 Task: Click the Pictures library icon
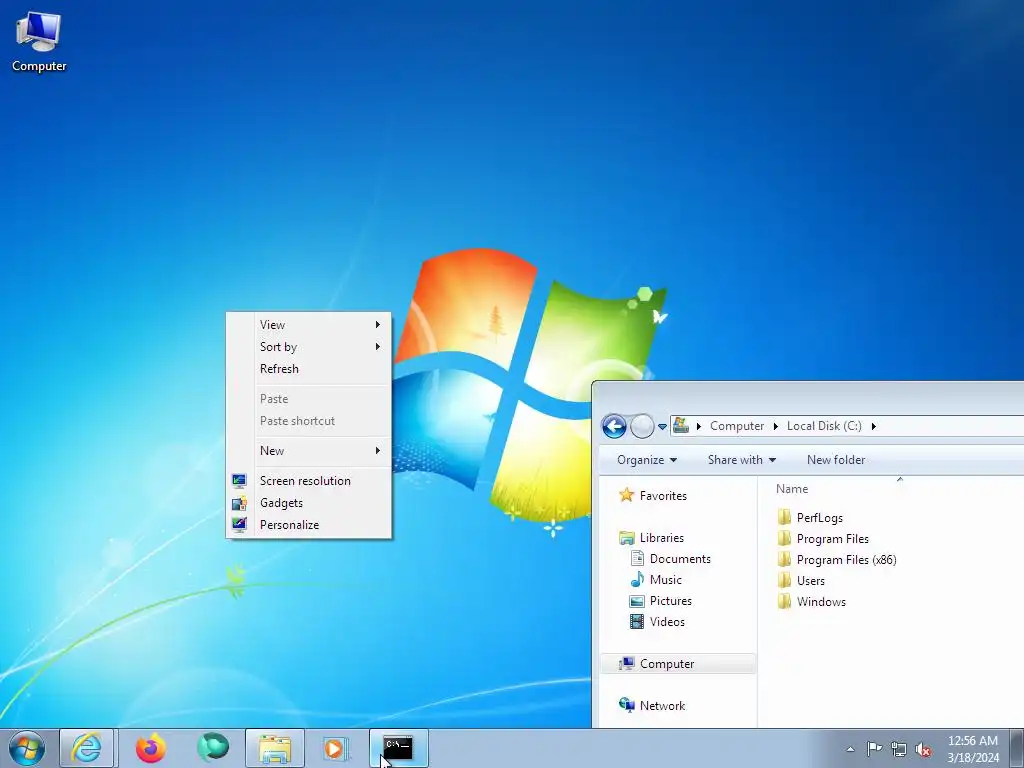(637, 601)
